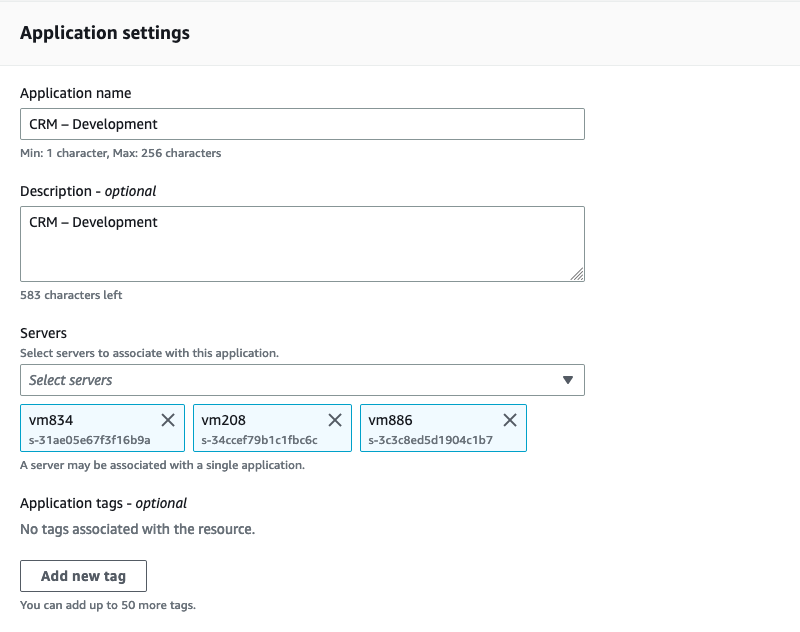Select the vm834 server name label

point(51,420)
